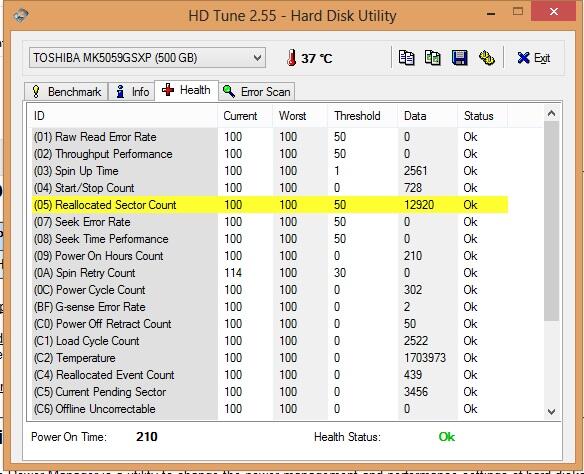Select the (C5) Current Pending Sector row
Image resolution: width=584 pixels, height=474 pixels.
click(x=270, y=392)
